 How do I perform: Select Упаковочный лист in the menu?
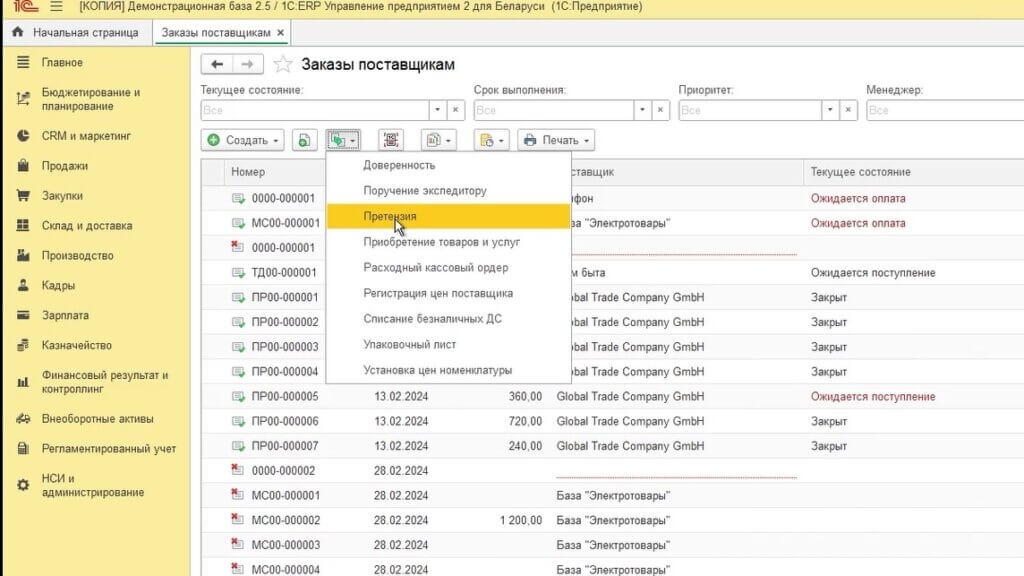pos(409,344)
